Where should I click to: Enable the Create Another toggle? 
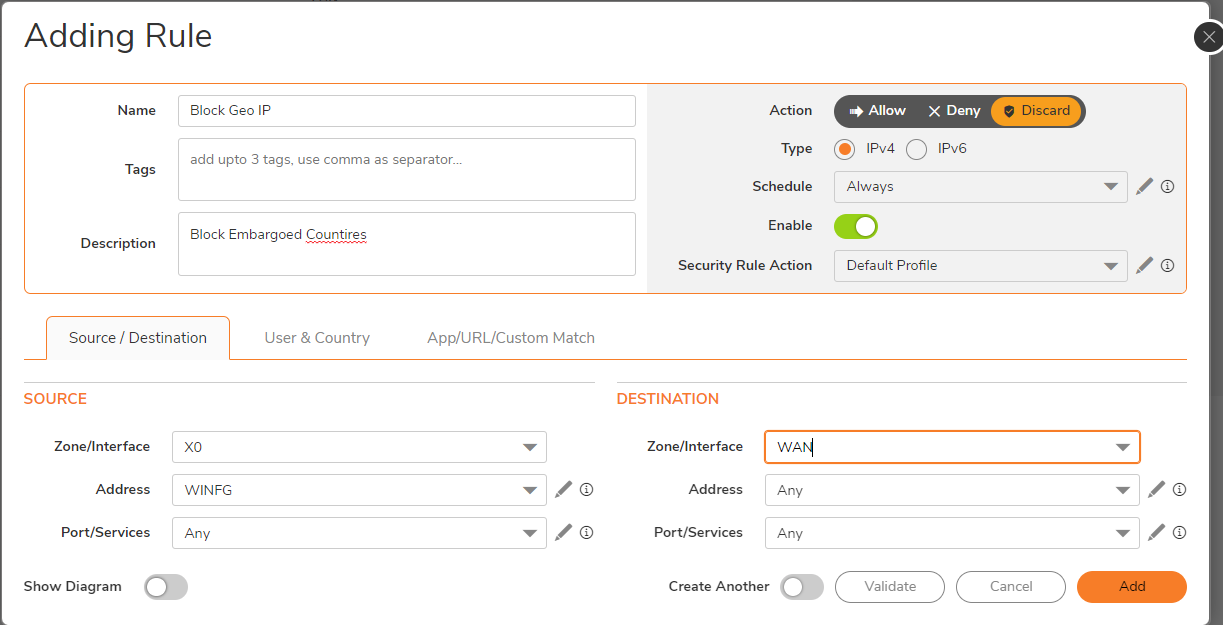pyautogui.click(x=801, y=587)
